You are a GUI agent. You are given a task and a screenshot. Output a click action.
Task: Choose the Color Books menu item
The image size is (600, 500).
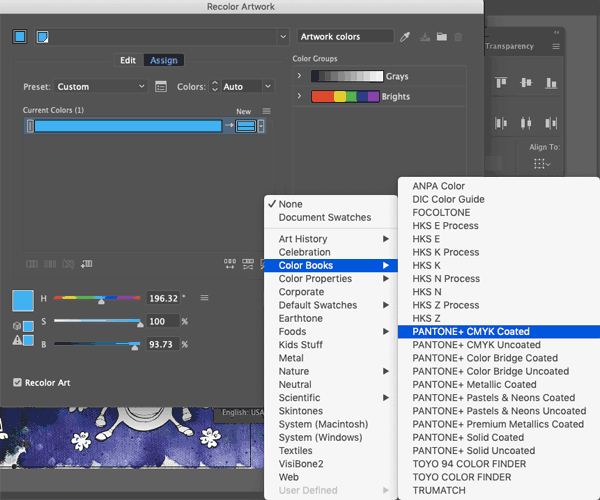pyautogui.click(x=331, y=265)
